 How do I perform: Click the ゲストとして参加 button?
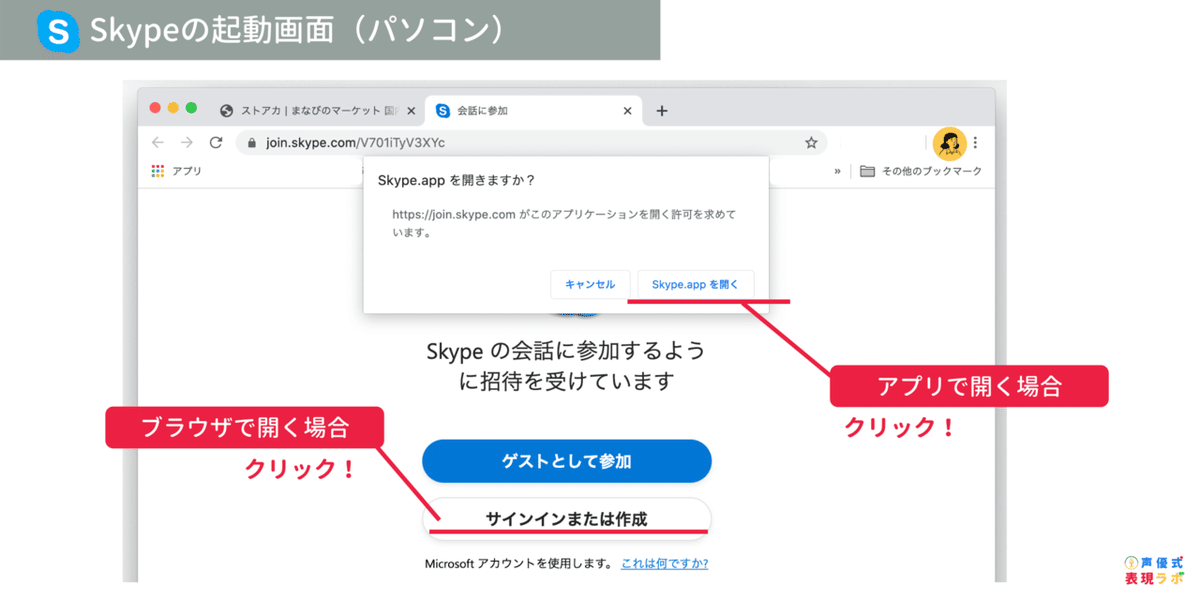[566, 461]
